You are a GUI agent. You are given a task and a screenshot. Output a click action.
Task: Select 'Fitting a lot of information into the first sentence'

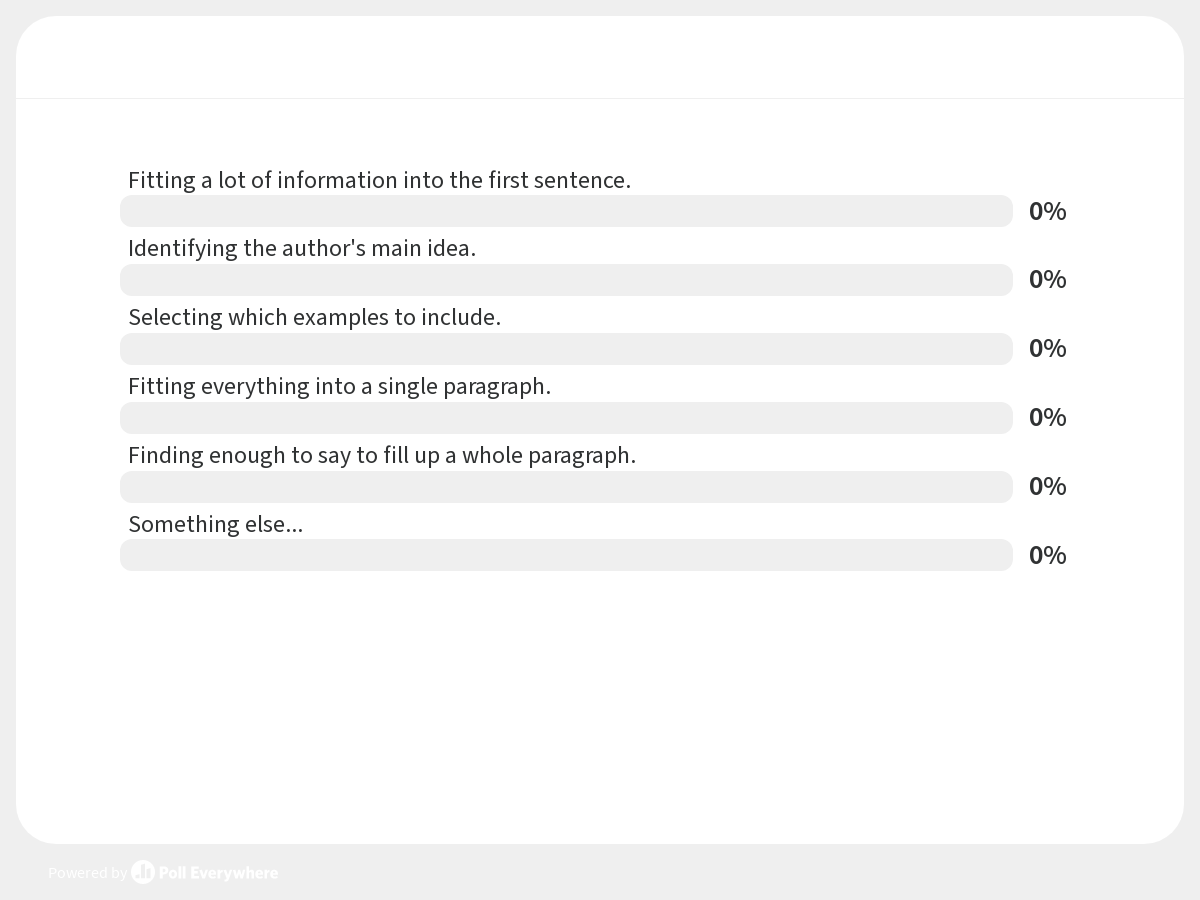tap(379, 180)
